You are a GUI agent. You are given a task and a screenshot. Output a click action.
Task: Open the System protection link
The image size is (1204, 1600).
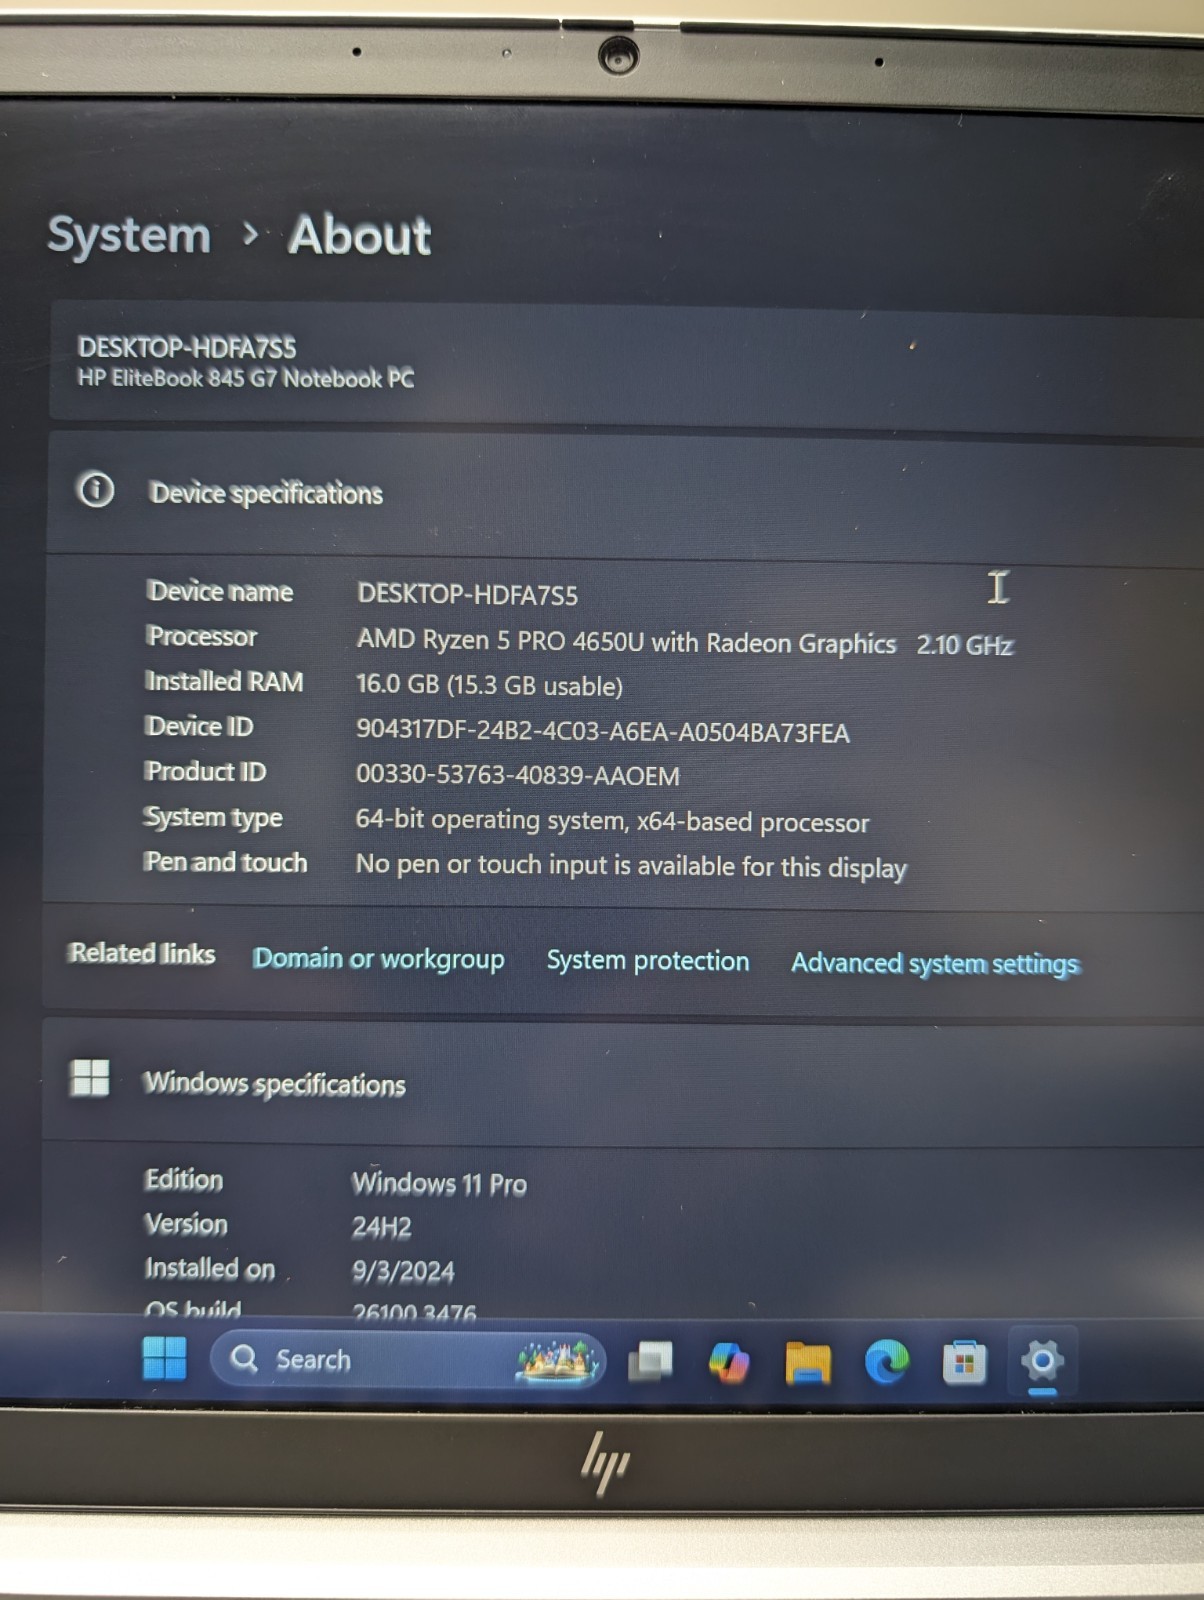[648, 960]
